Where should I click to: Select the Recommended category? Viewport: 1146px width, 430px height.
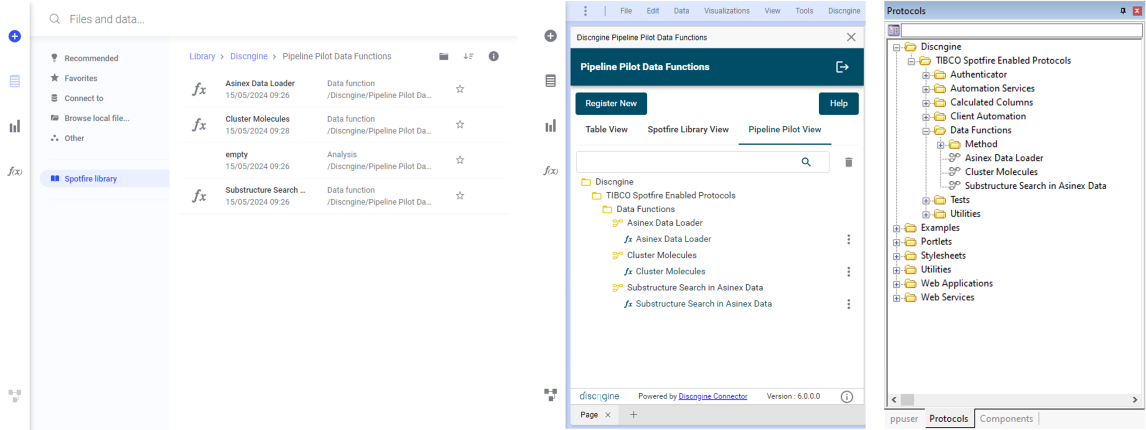(x=91, y=59)
